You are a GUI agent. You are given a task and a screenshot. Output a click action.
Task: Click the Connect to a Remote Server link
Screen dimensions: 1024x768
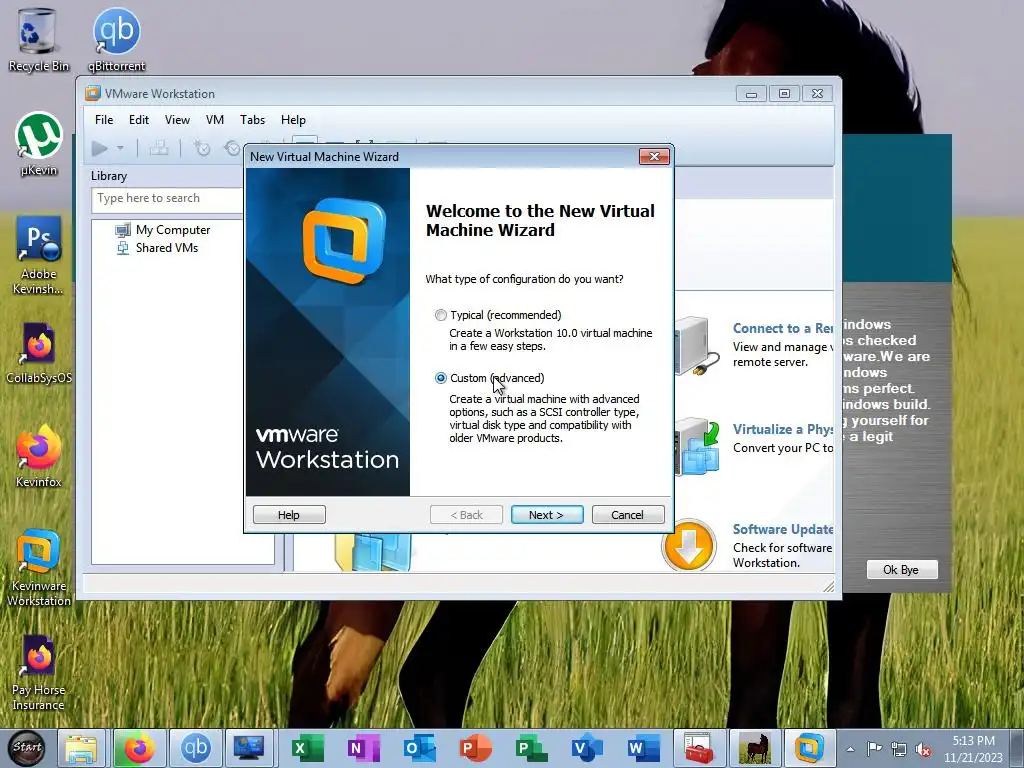click(x=782, y=328)
